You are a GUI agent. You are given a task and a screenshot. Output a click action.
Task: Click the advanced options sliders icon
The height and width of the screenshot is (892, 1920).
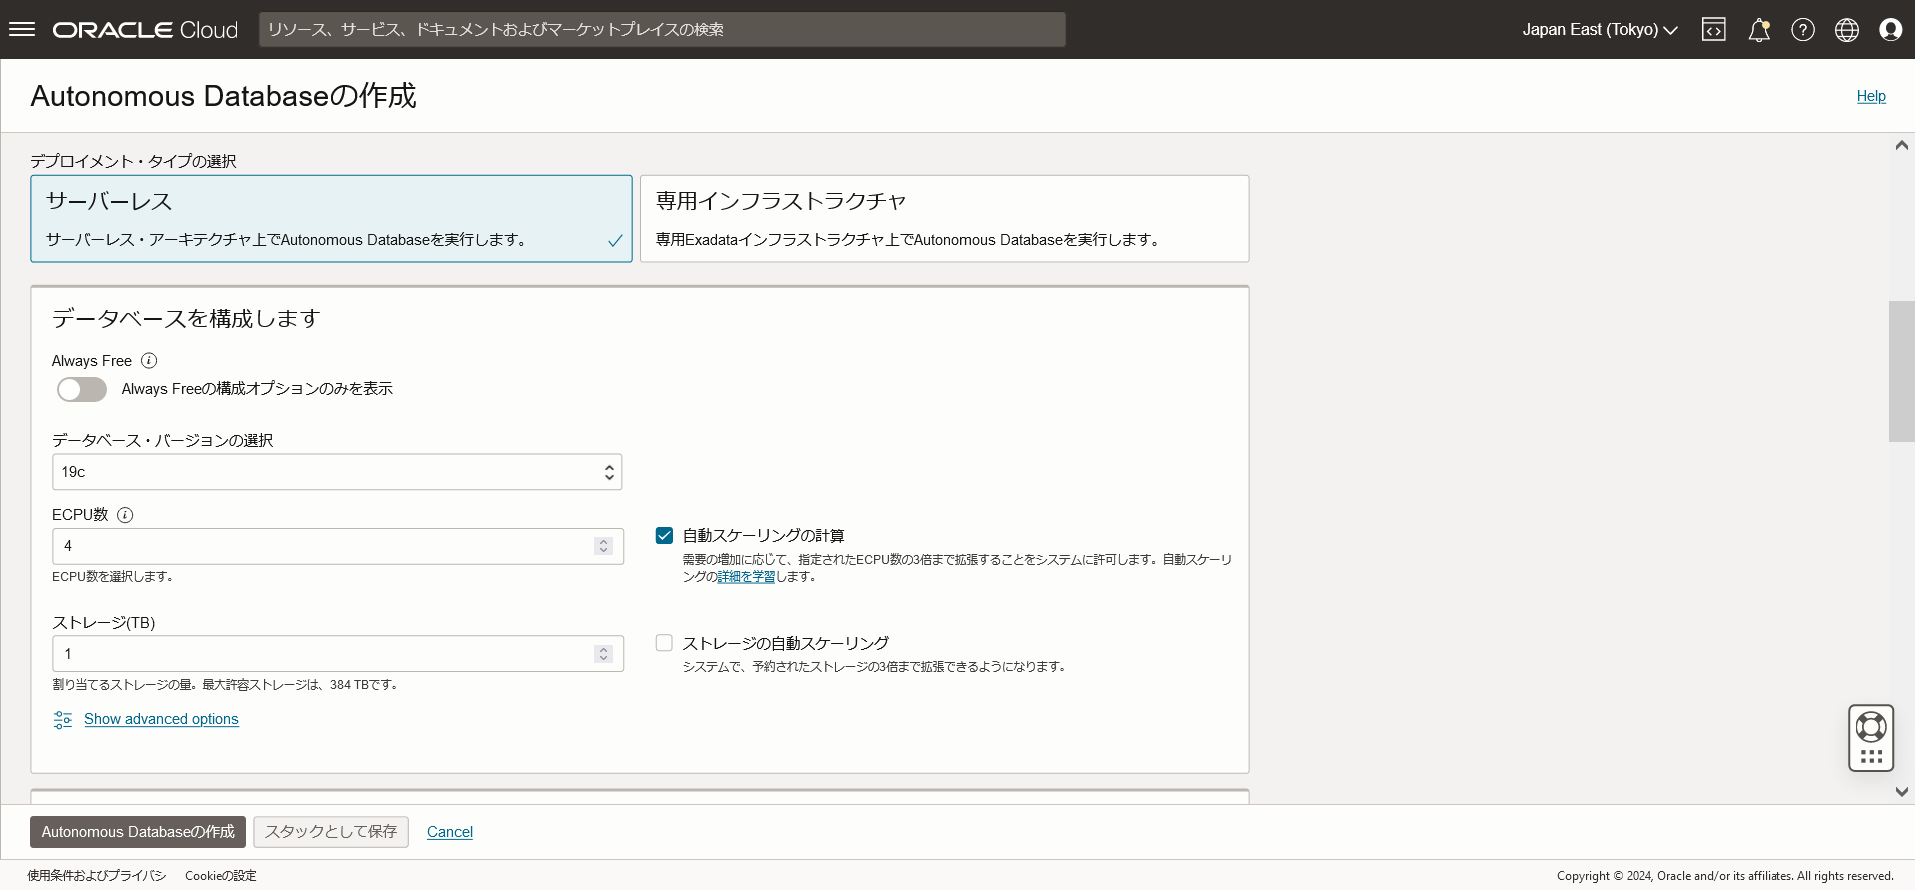[63, 720]
